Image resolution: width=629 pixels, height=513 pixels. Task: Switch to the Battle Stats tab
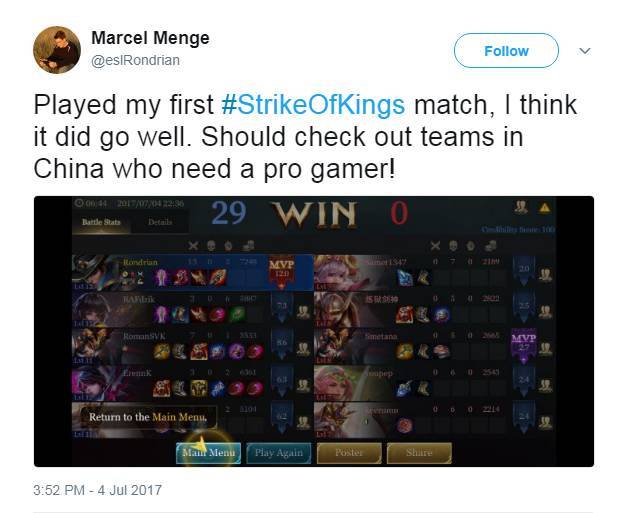[101, 222]
